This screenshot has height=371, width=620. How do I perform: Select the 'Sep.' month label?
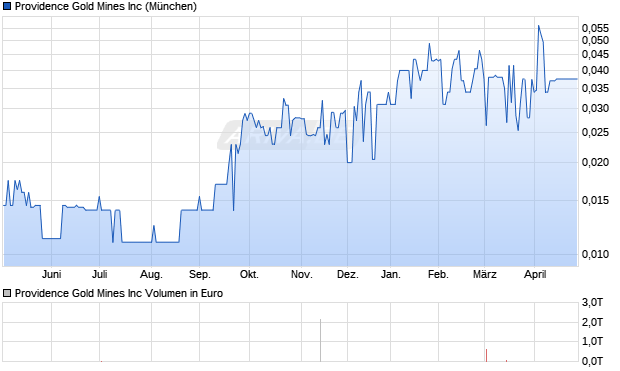point(200,274)
